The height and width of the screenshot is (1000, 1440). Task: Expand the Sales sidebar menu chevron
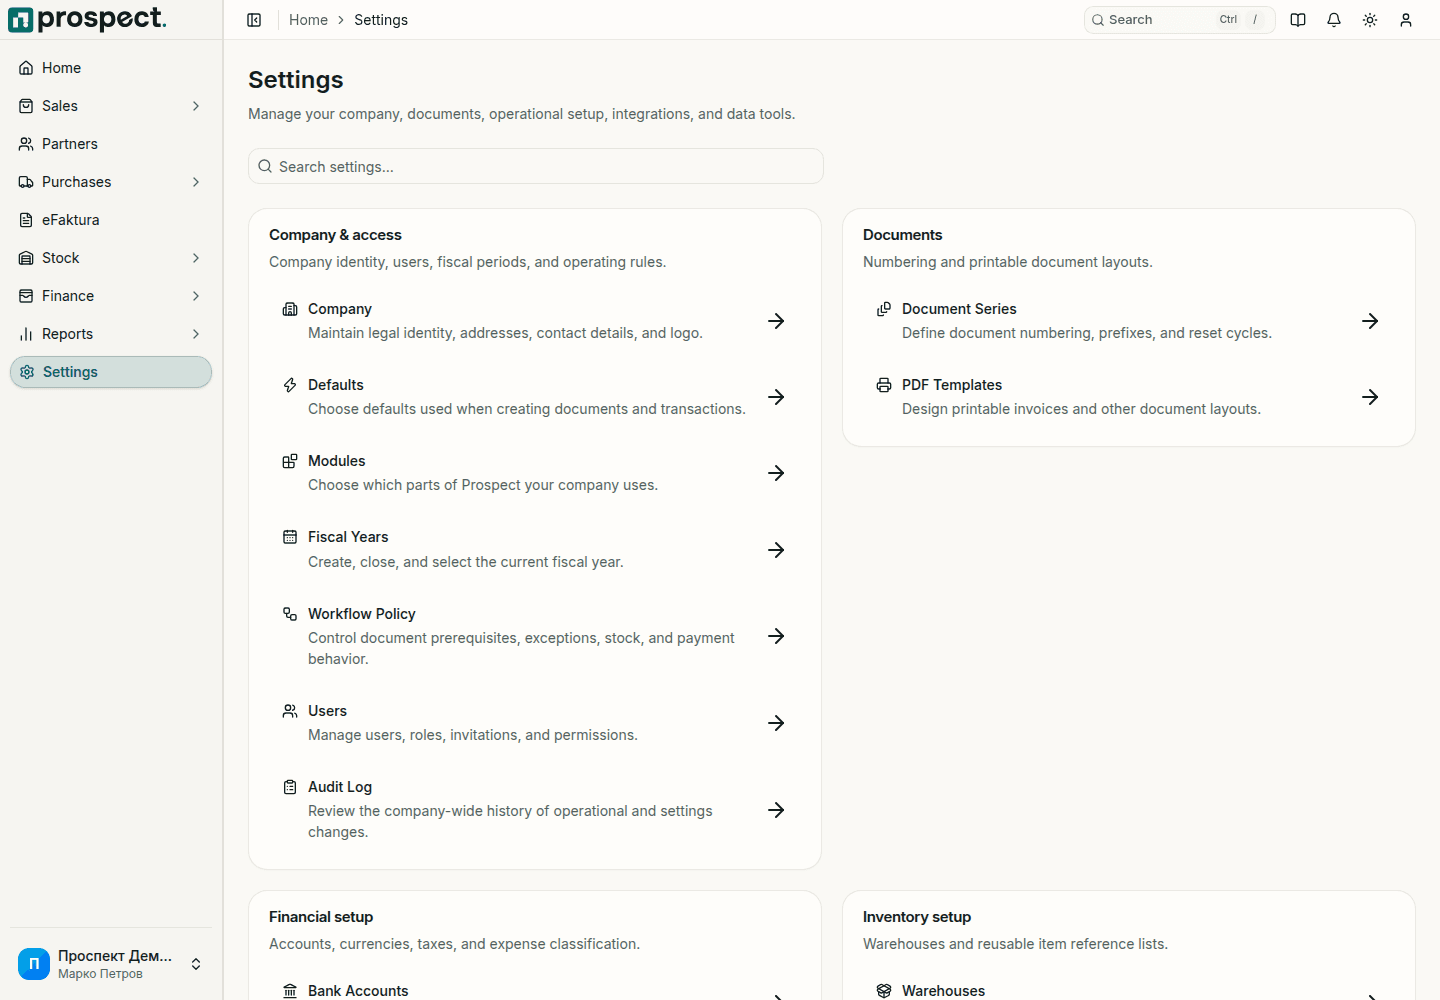[196, 106]
